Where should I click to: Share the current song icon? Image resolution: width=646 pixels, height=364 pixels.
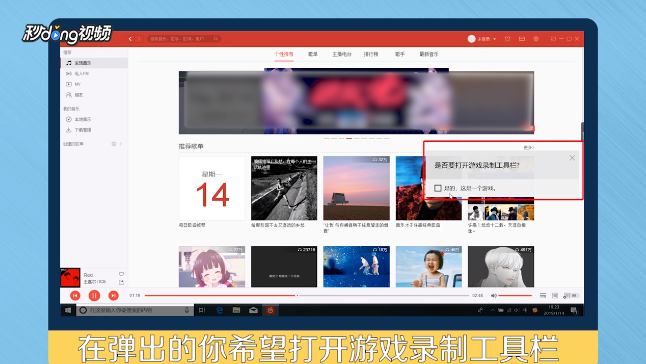(x=122, y=282)
